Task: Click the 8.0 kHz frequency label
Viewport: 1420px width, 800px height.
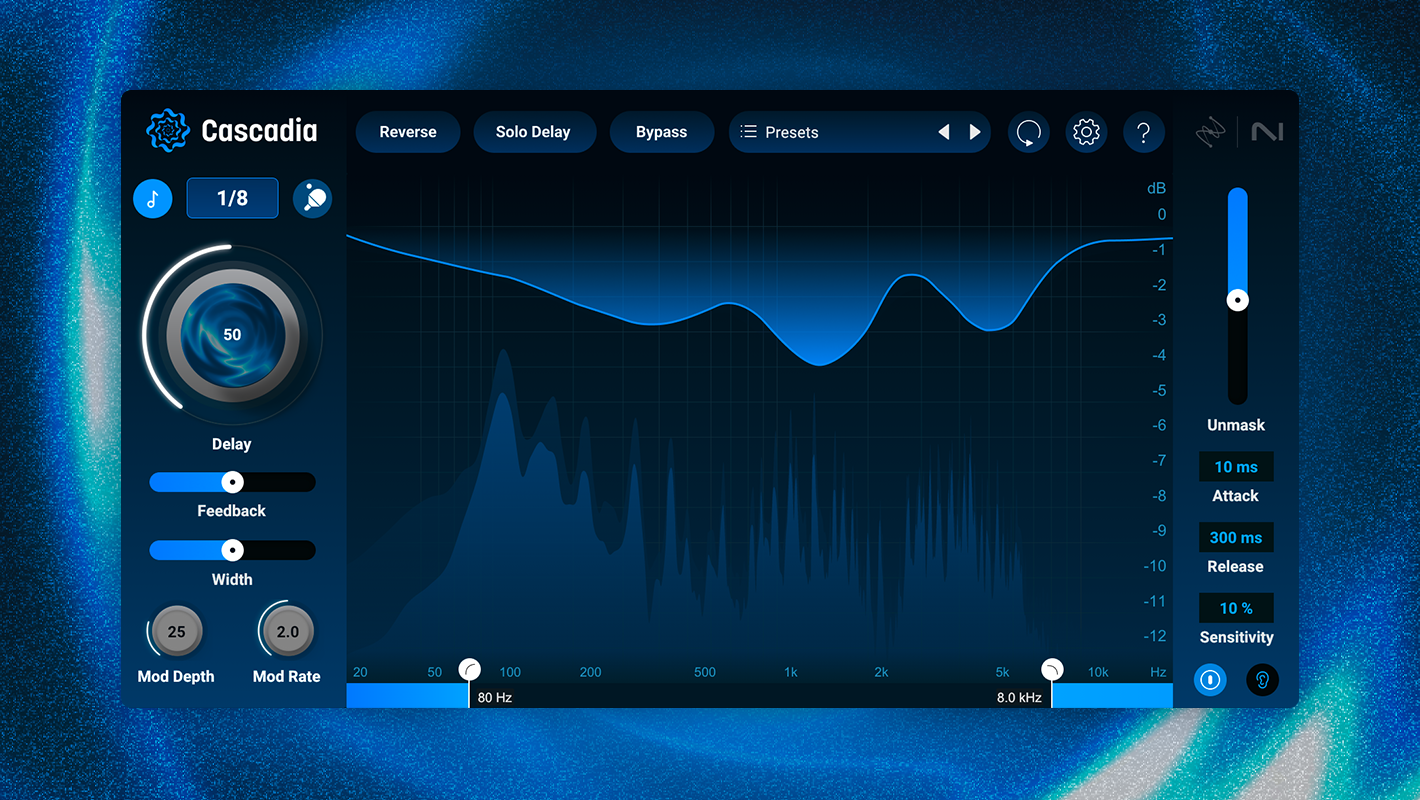Action: point(1019,697)
